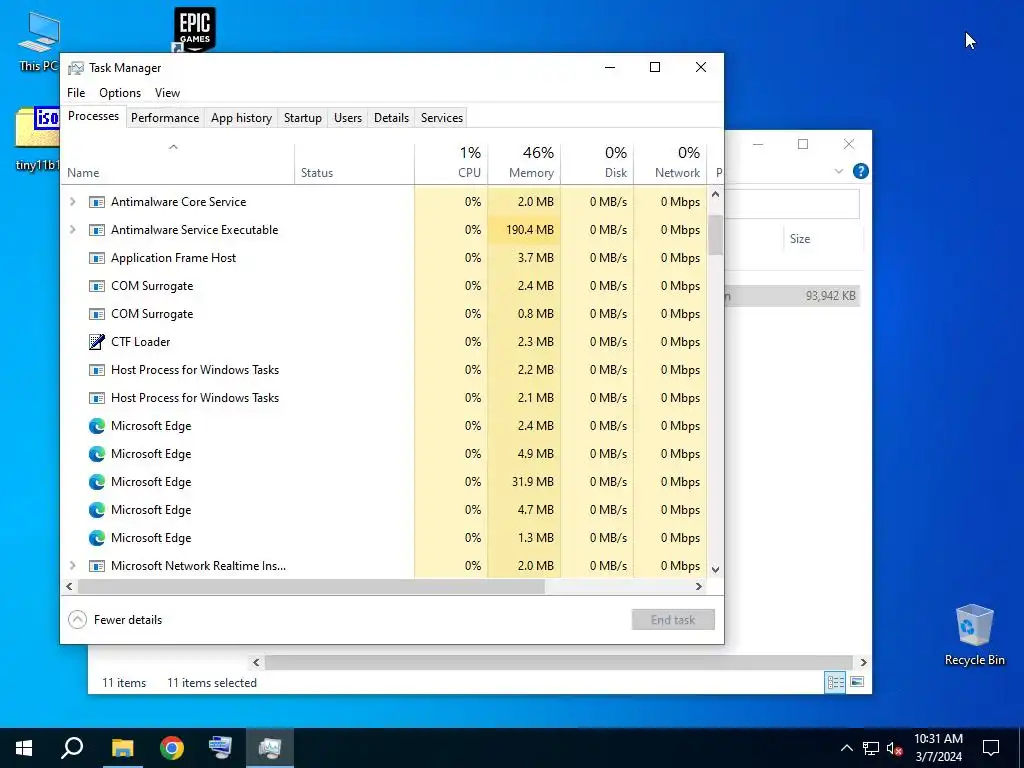Open the View menu in Task Manager
Image resolution: width=1024 pixels, height=768 pixels.
click(167, 93)
